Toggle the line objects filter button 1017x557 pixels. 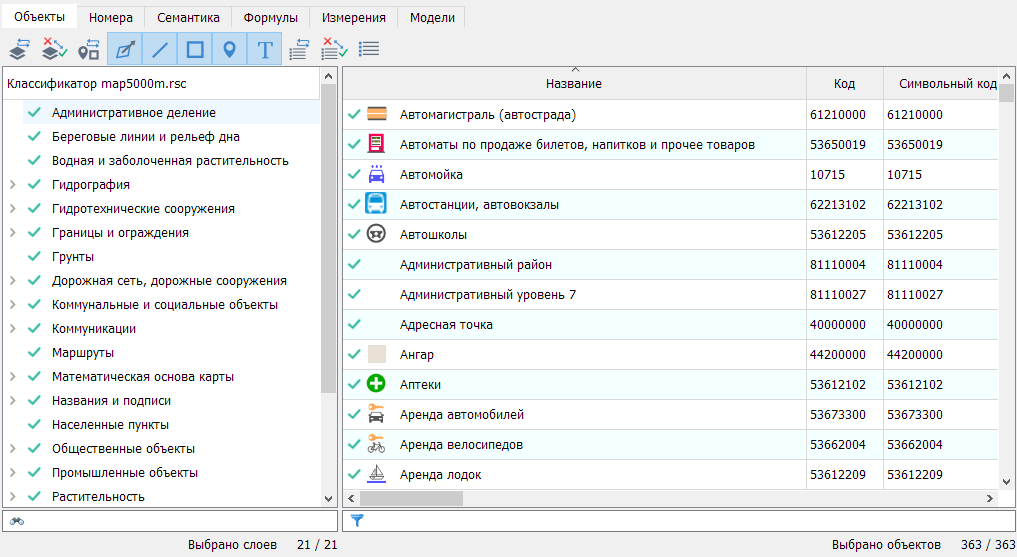click(x=160, y=49)
